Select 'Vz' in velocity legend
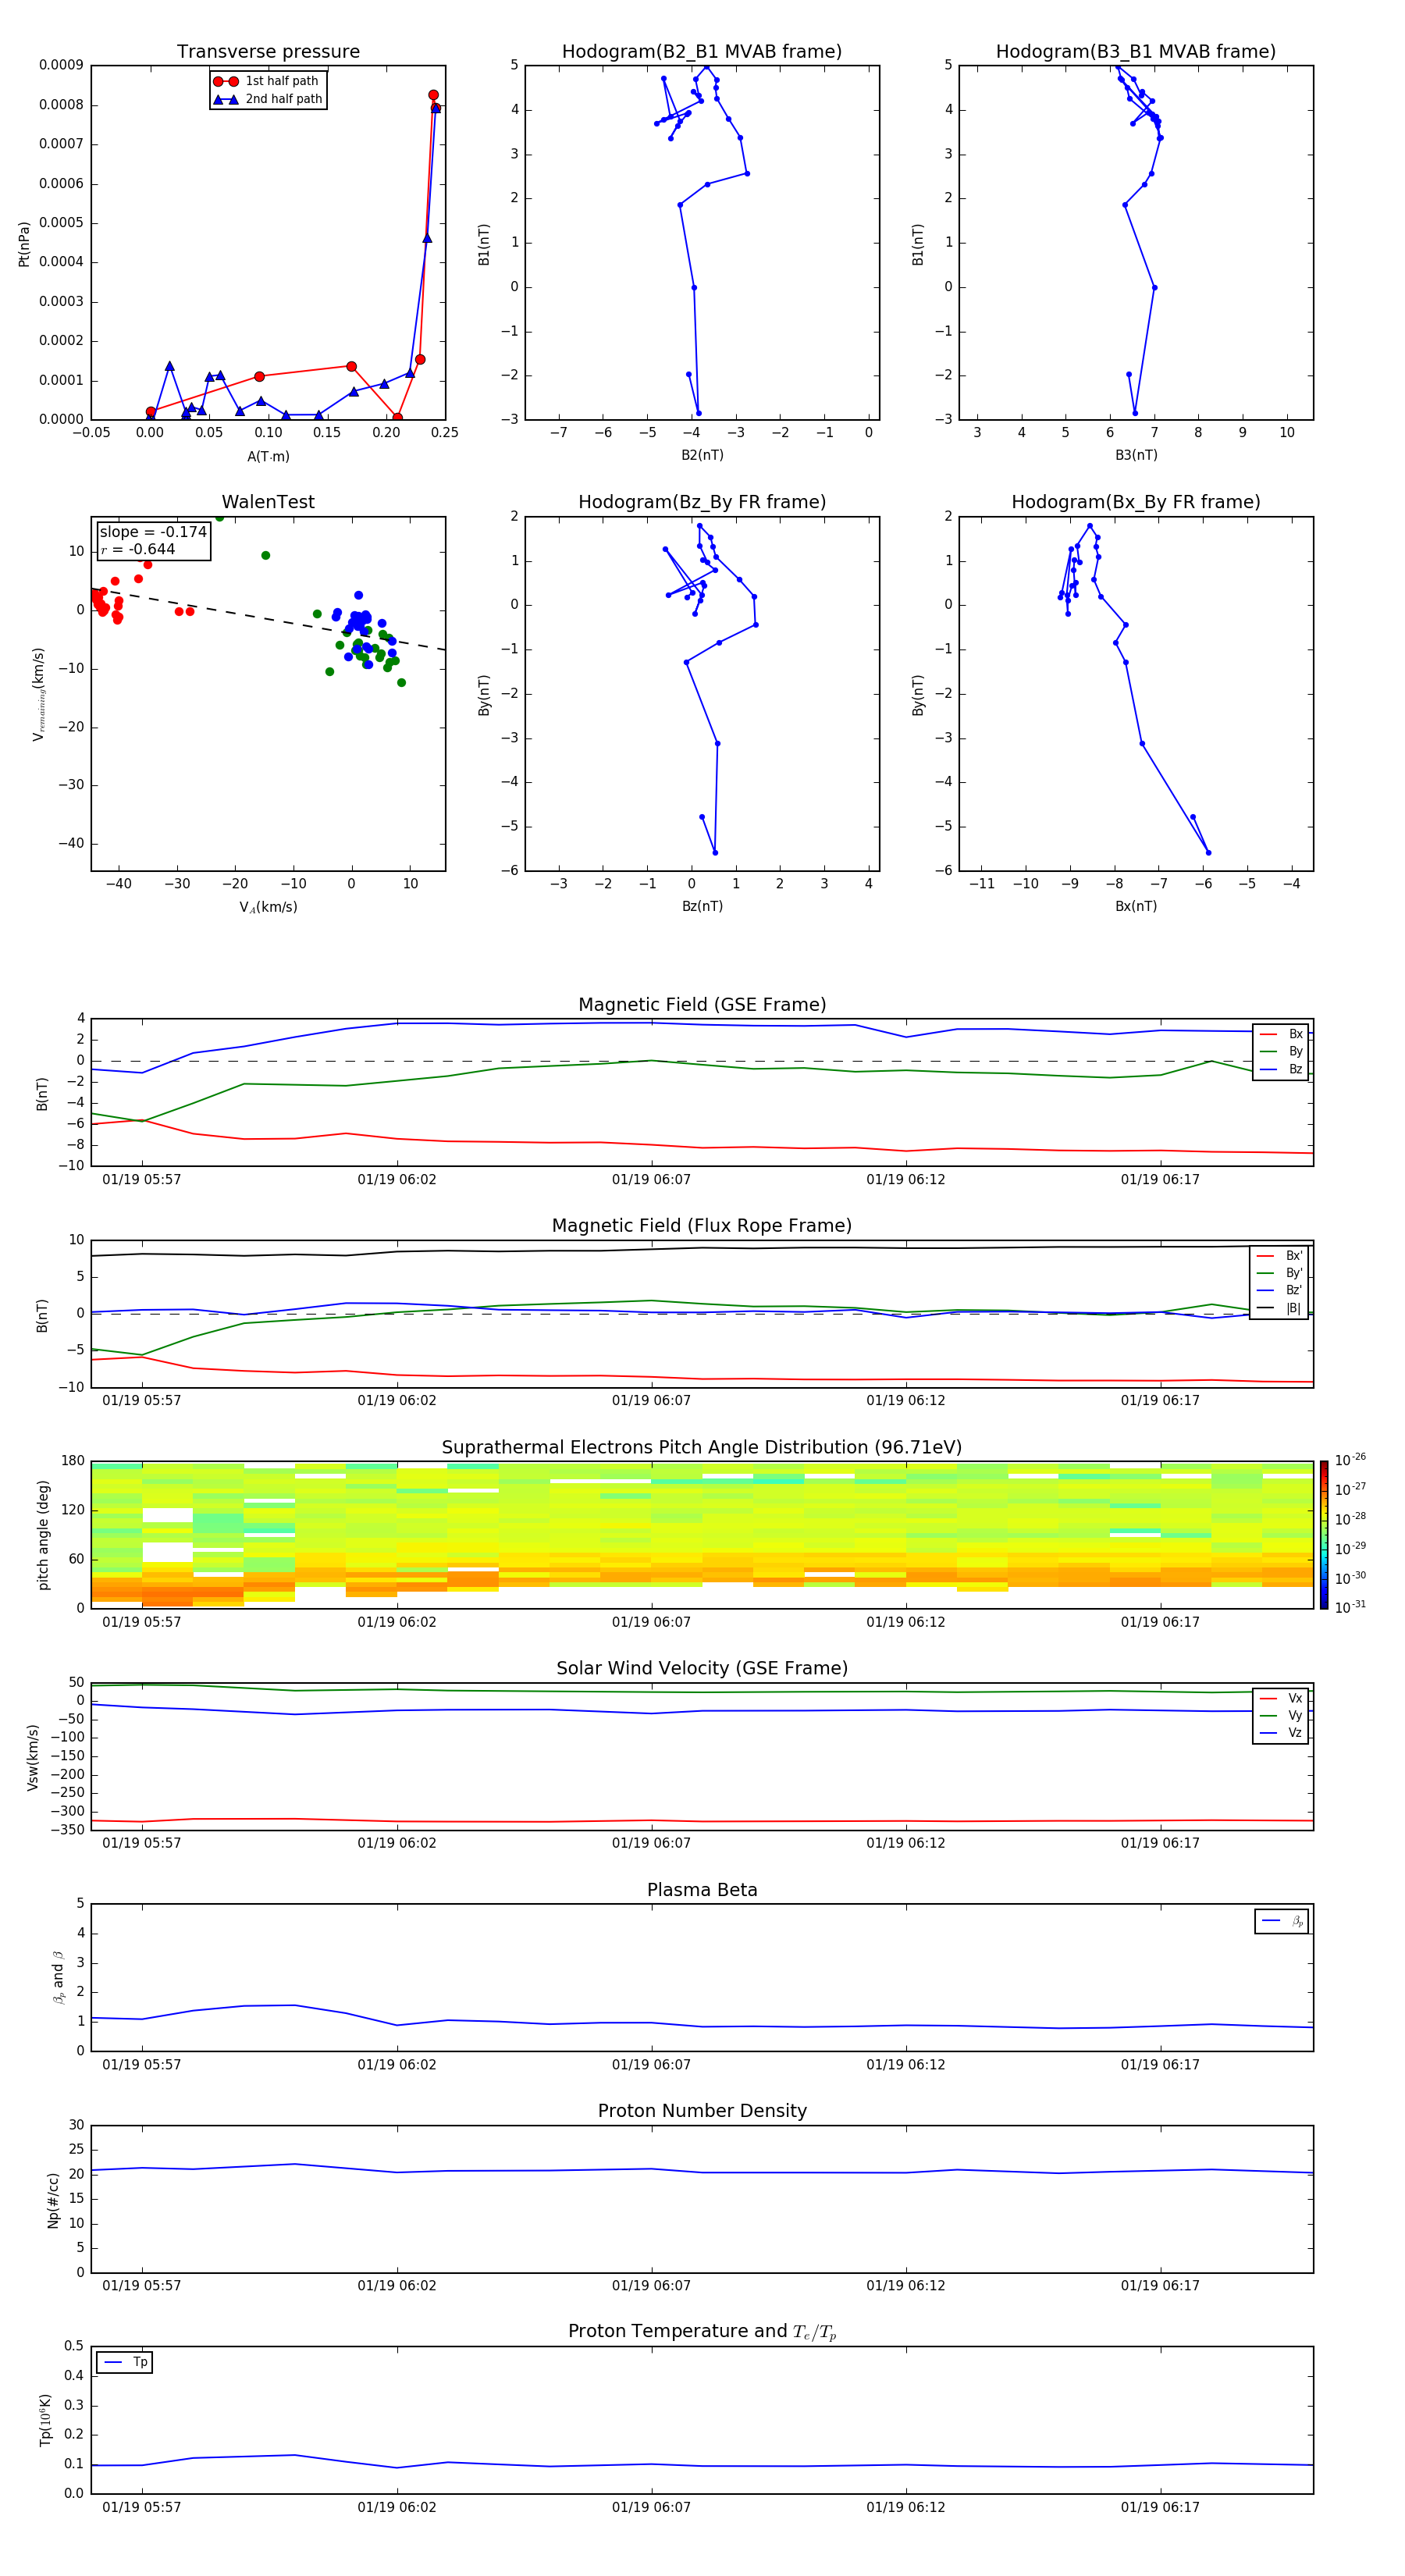 click(x=1281, y=1733)
